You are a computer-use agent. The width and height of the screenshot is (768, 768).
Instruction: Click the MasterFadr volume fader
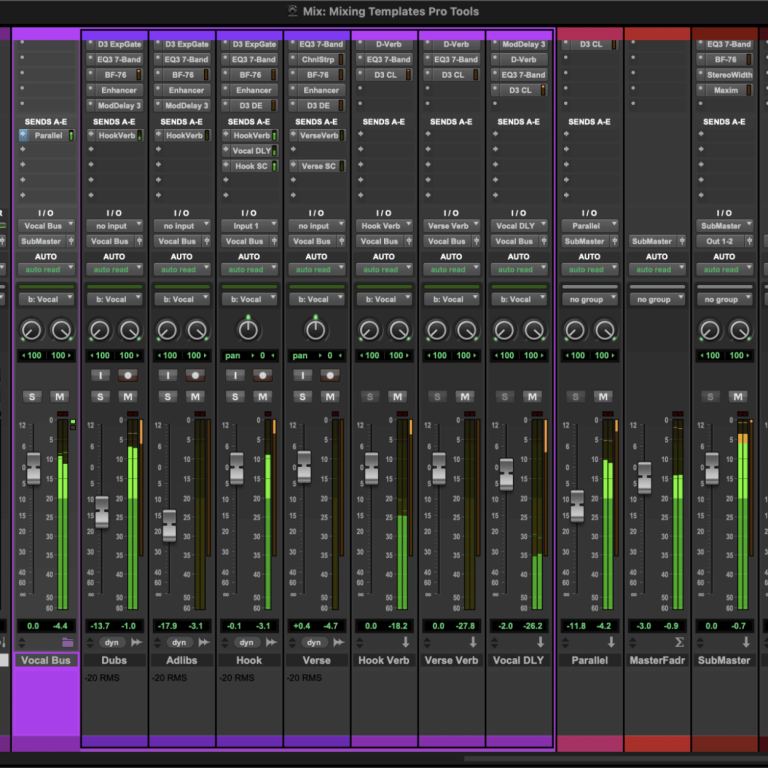click(x=644, y=478)
